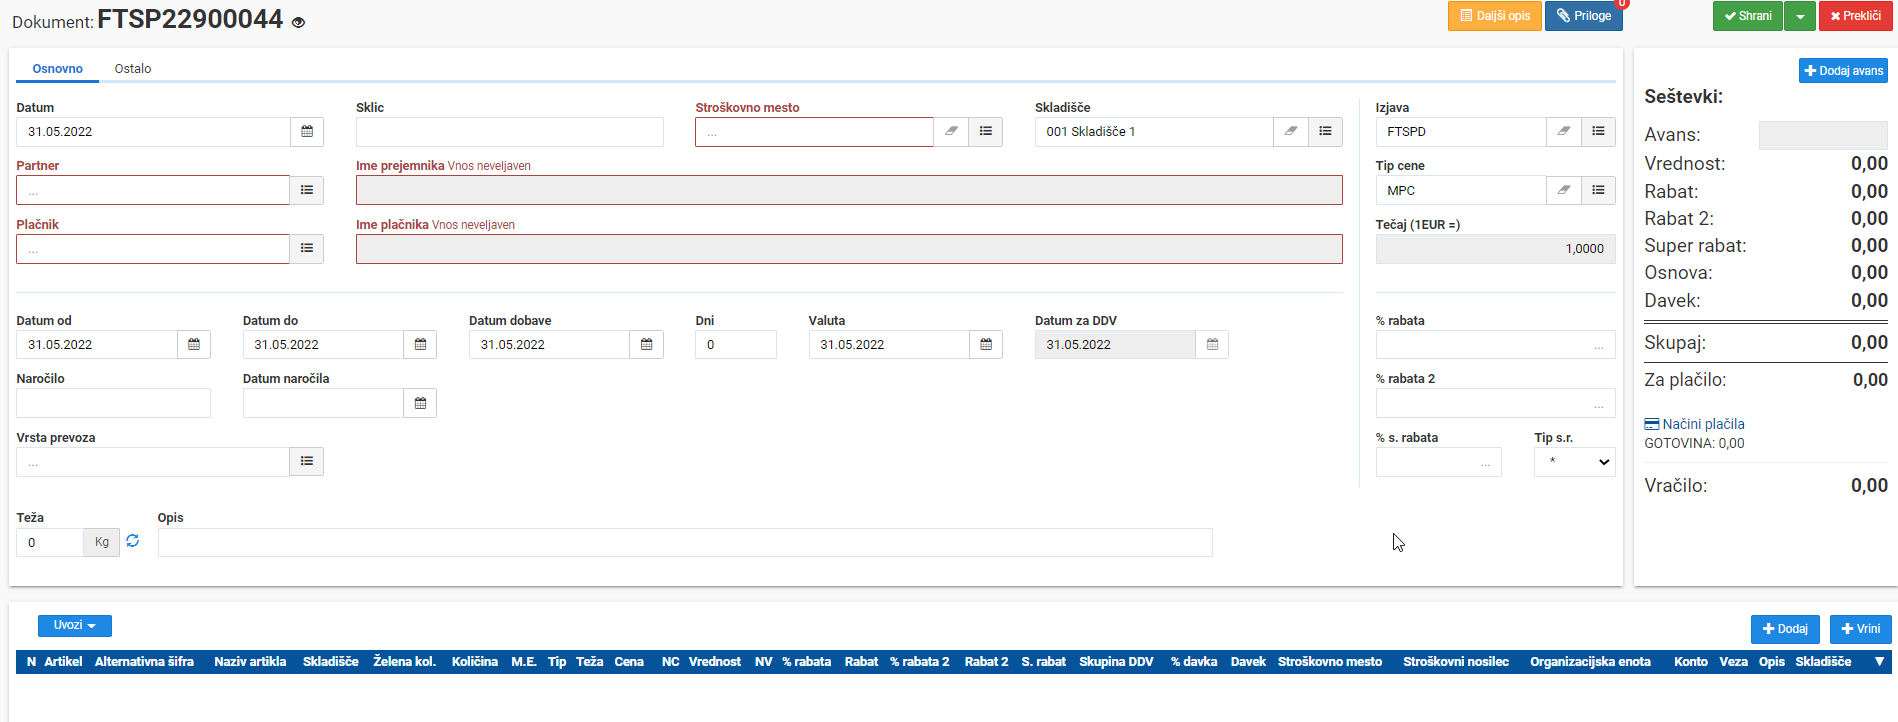Viewport: 1898px width, 722px height.
Task: Click the Opis text field
Action: 685,542
